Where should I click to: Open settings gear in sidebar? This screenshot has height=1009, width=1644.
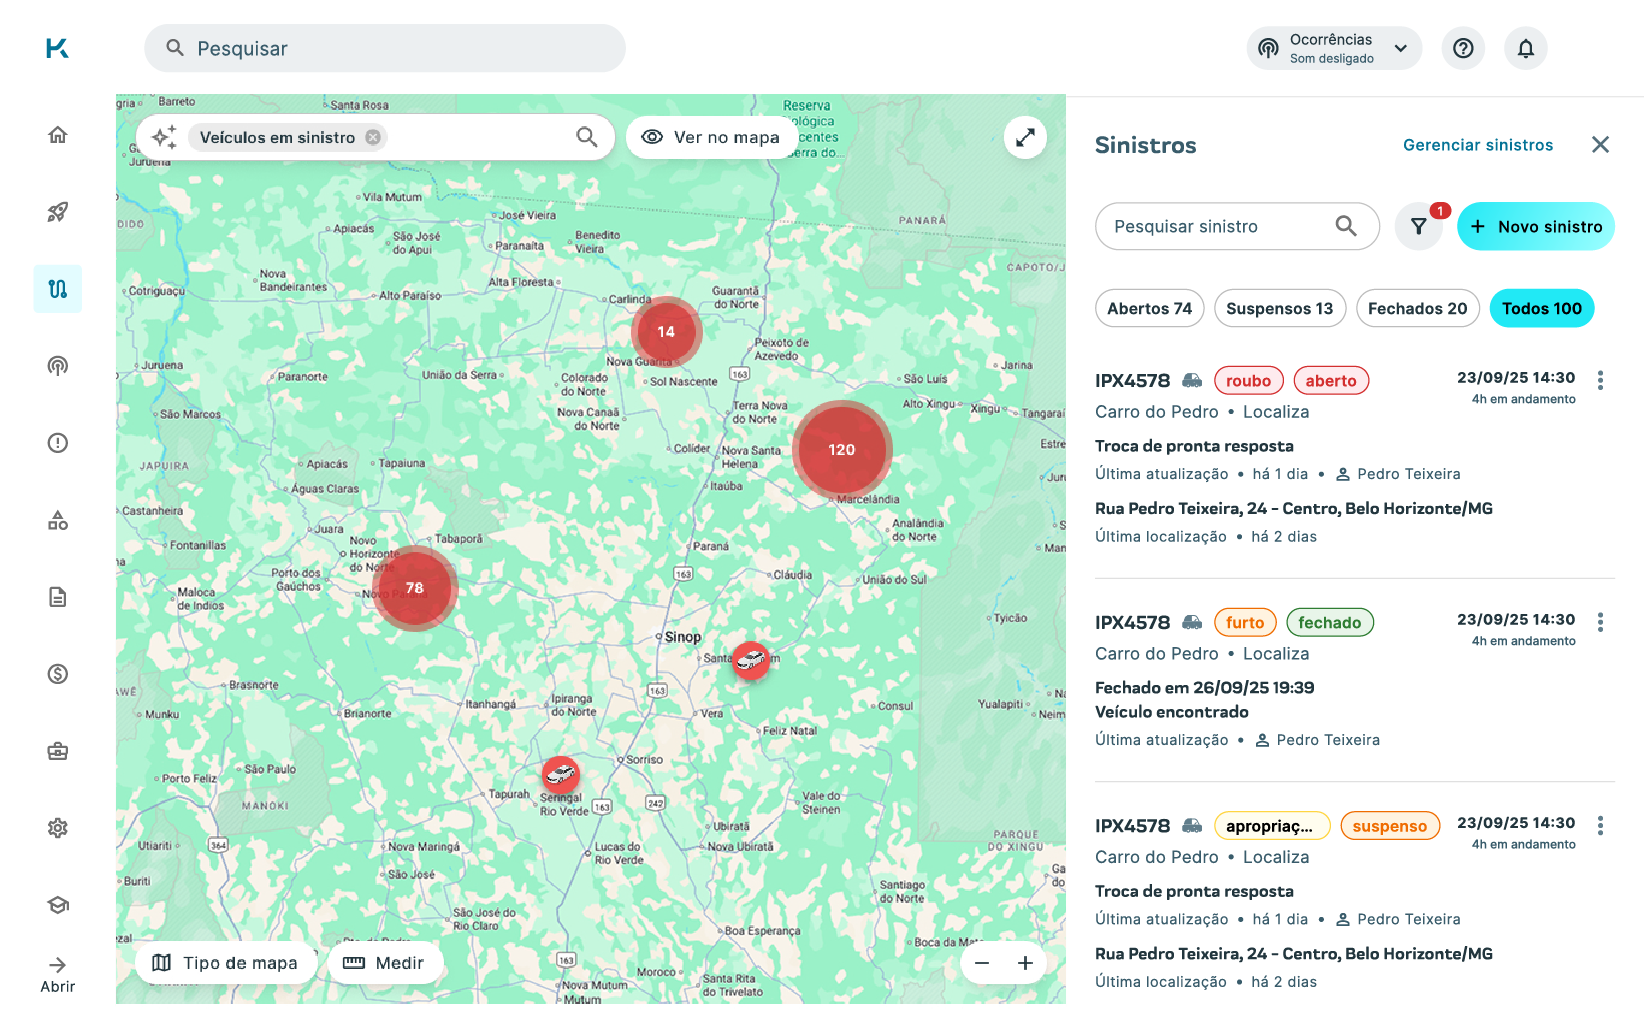(58, 828)
